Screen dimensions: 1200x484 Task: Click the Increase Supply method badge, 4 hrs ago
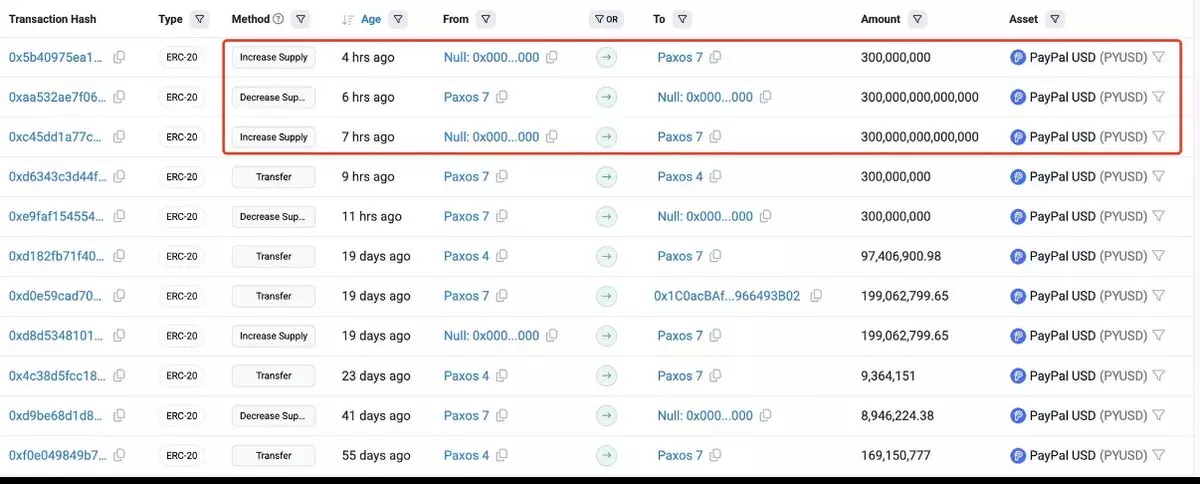273,58
